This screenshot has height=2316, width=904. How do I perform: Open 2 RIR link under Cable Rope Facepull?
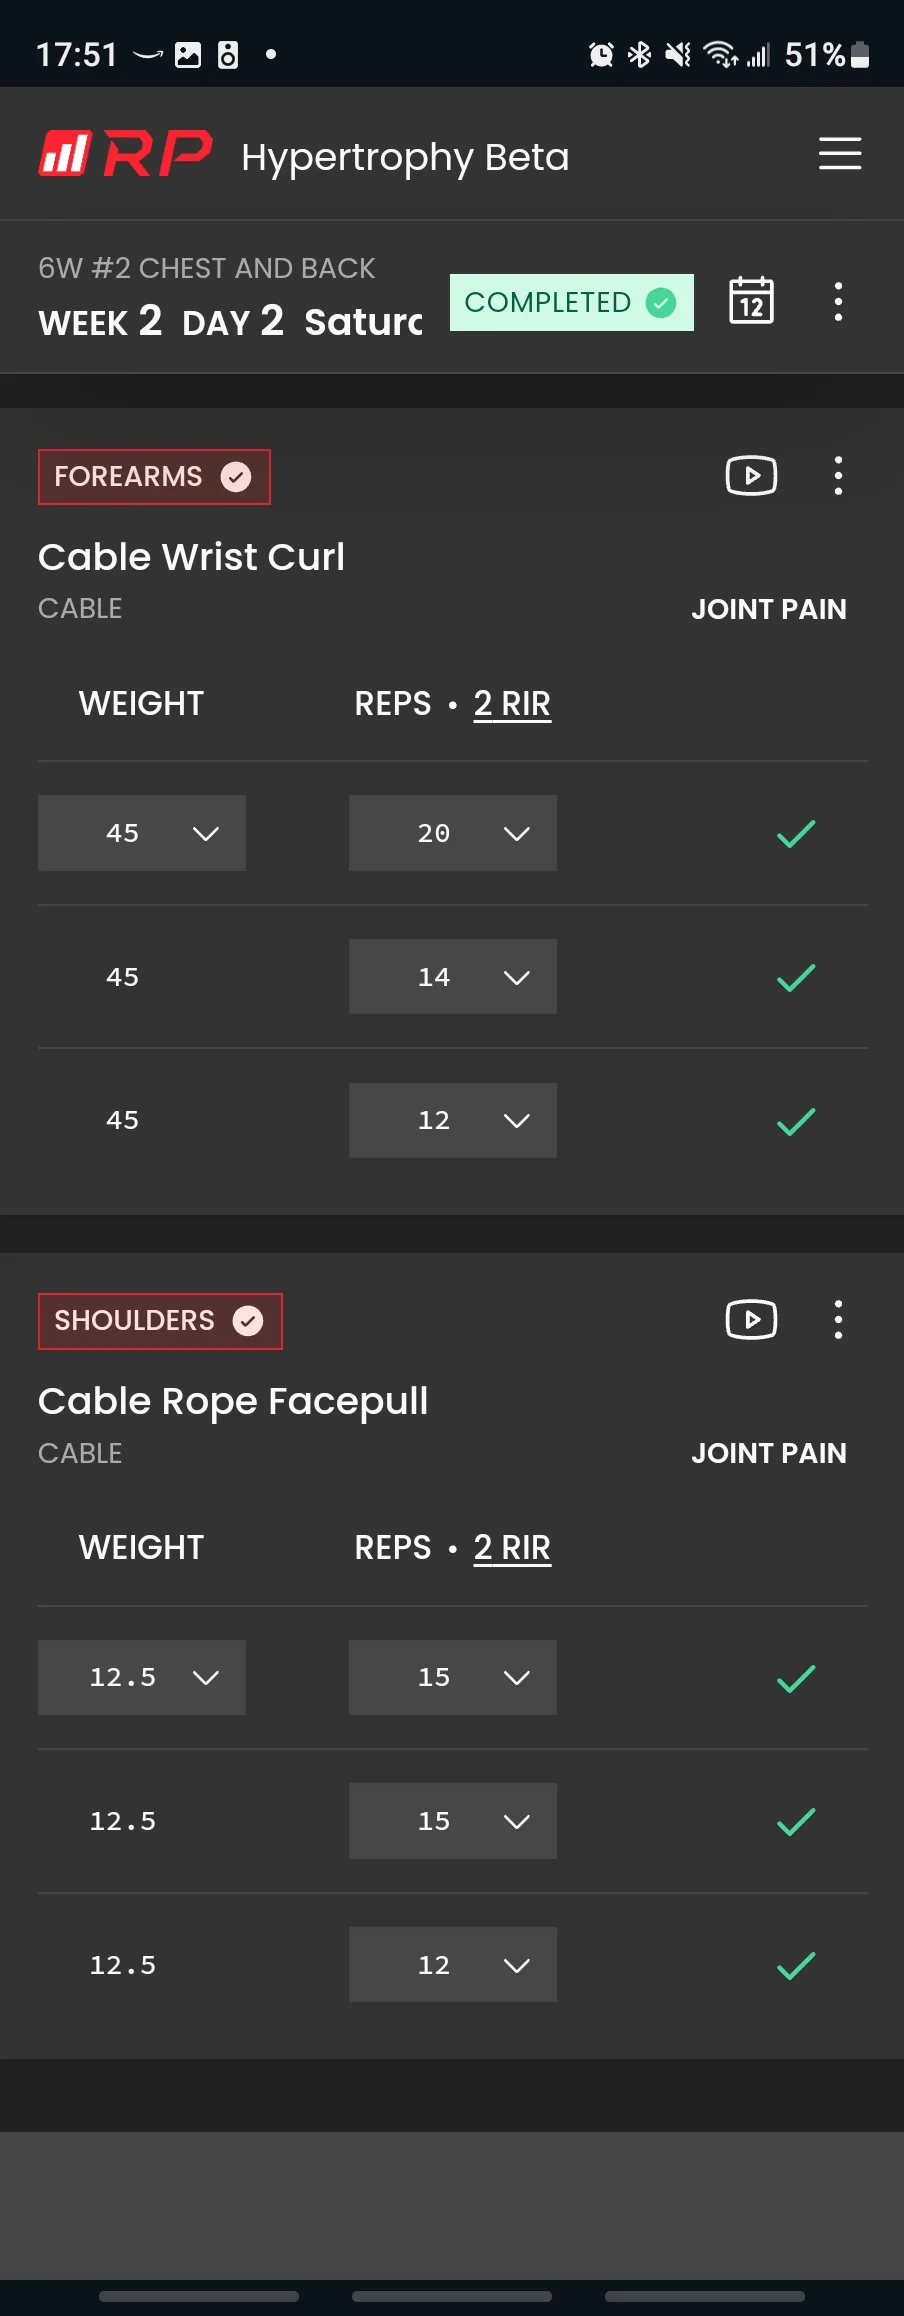click(x=512, y=1548)
